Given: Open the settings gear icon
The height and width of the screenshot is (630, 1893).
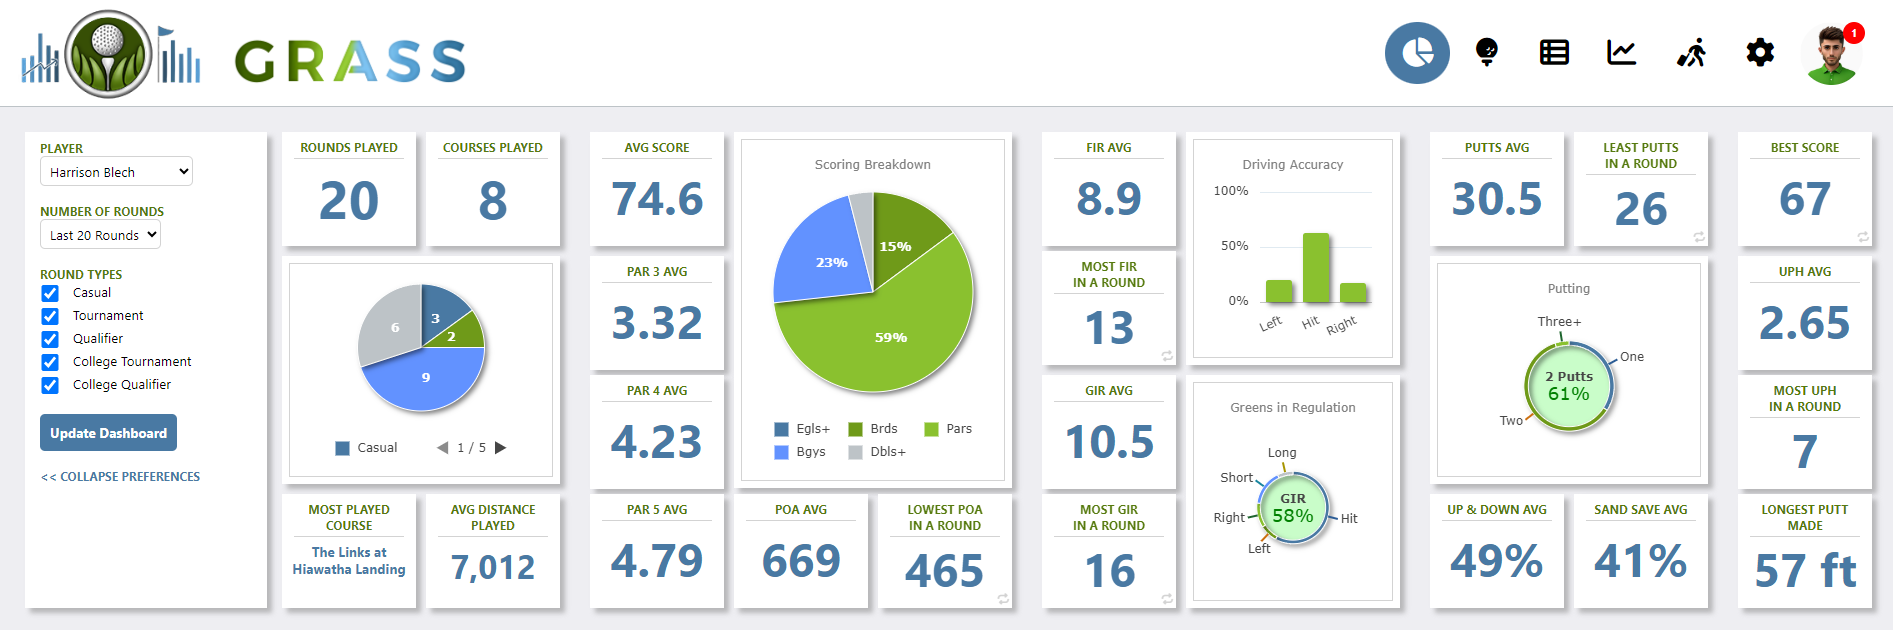Looking at the screenshot, I should click(1760, 52).
